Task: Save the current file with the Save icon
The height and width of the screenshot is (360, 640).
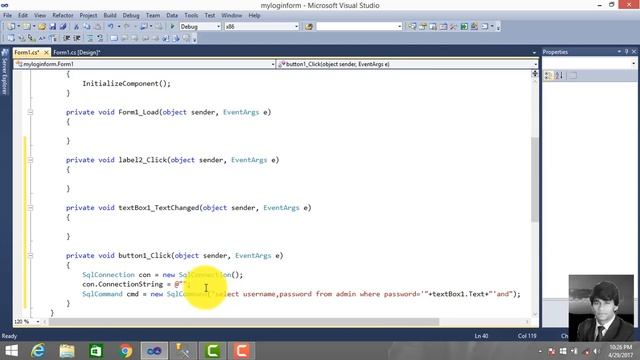Action: pos(53,27)
